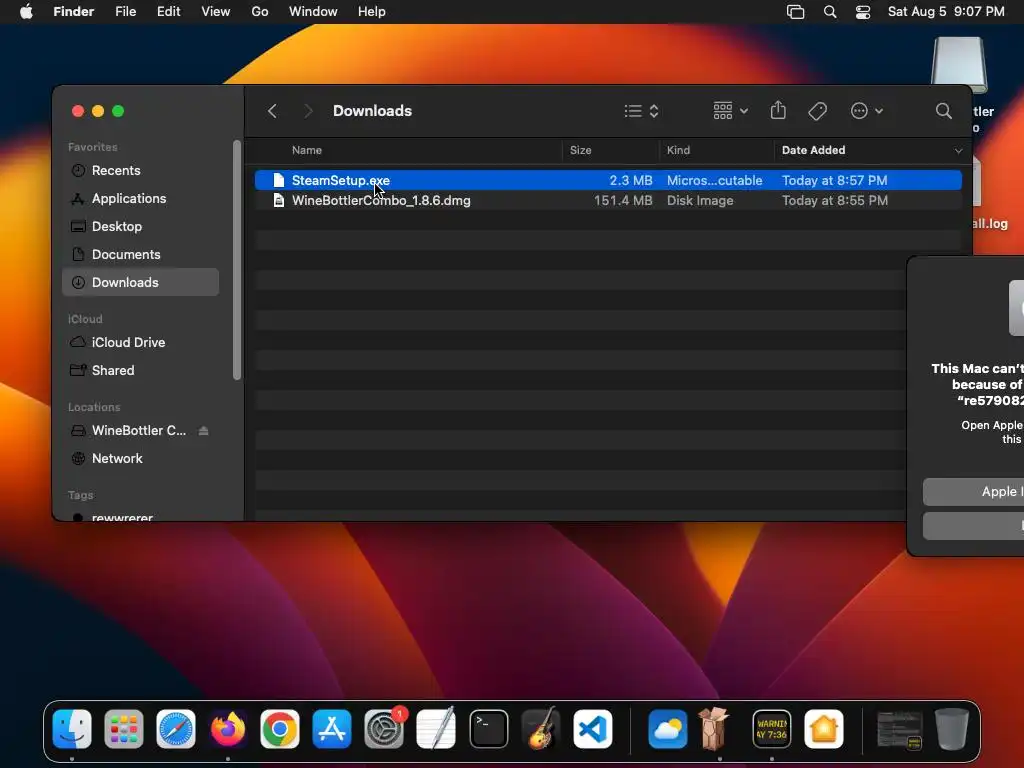Screen dimensions: 1024x768
Task: Open Control Center in menu bar
Action: (x=863, y=12)
